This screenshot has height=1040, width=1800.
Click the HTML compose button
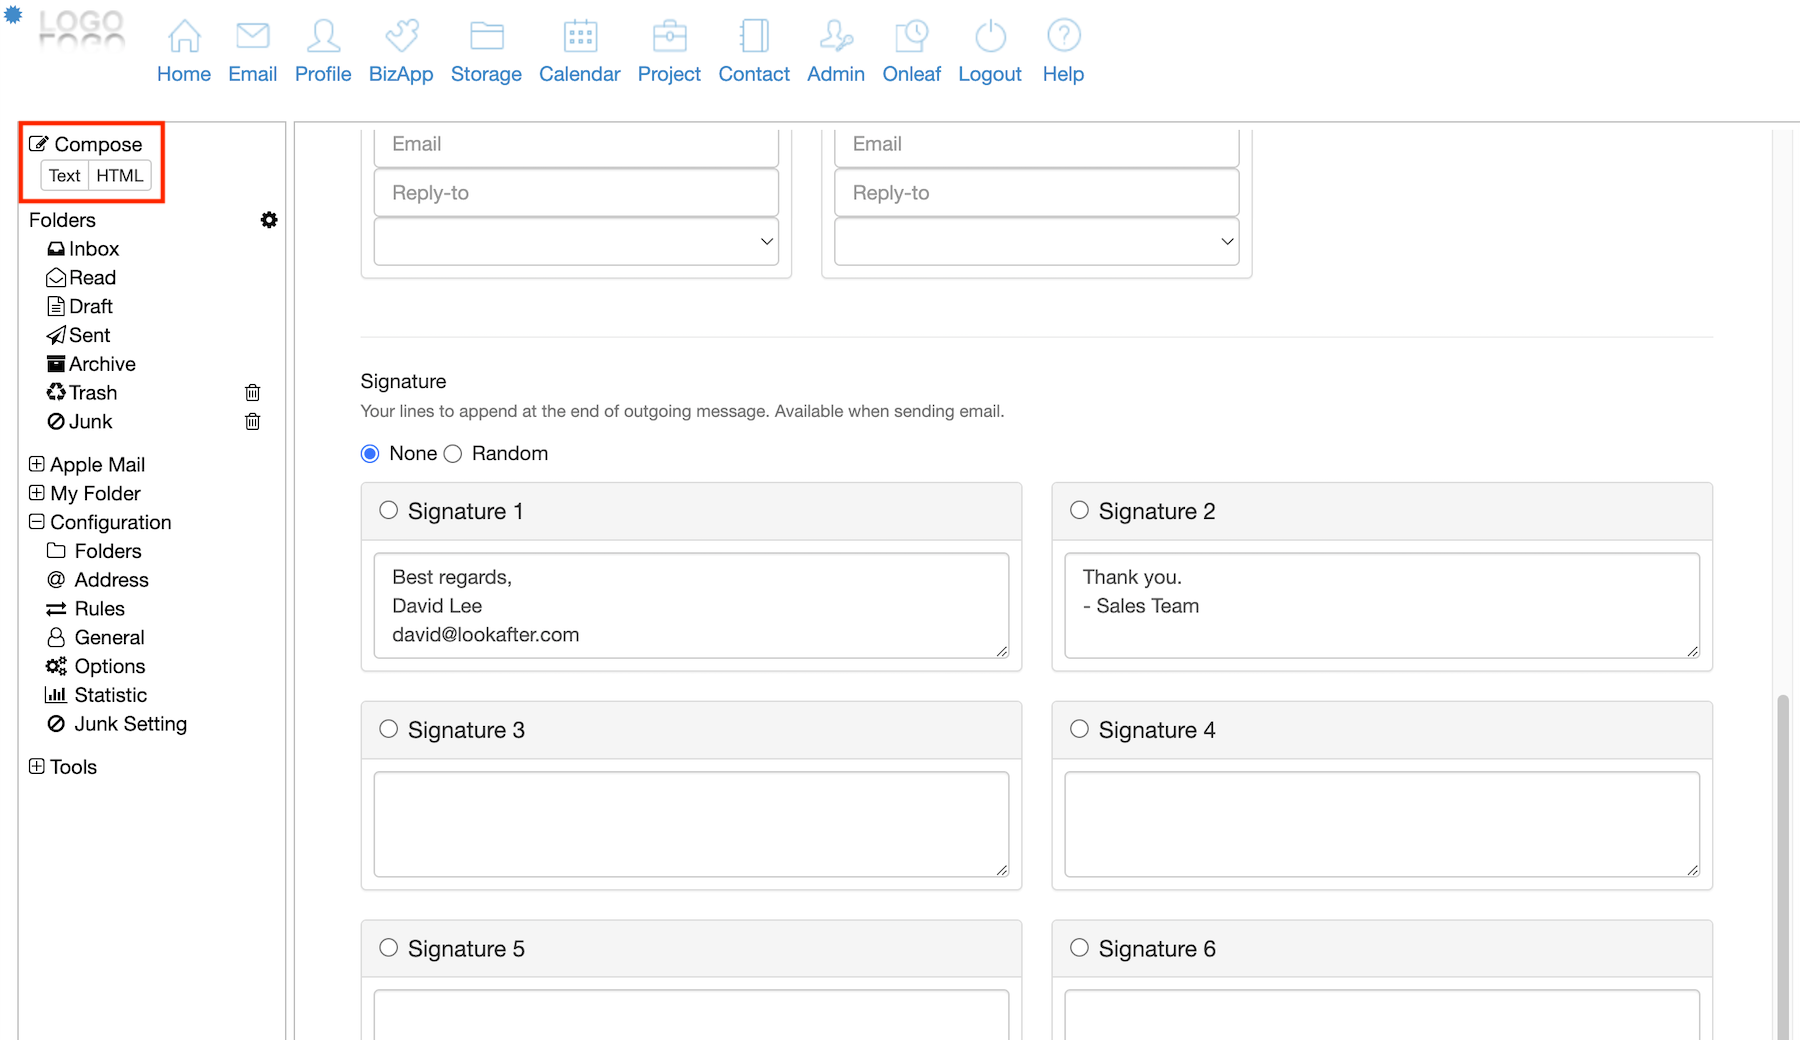pos(120,176)
